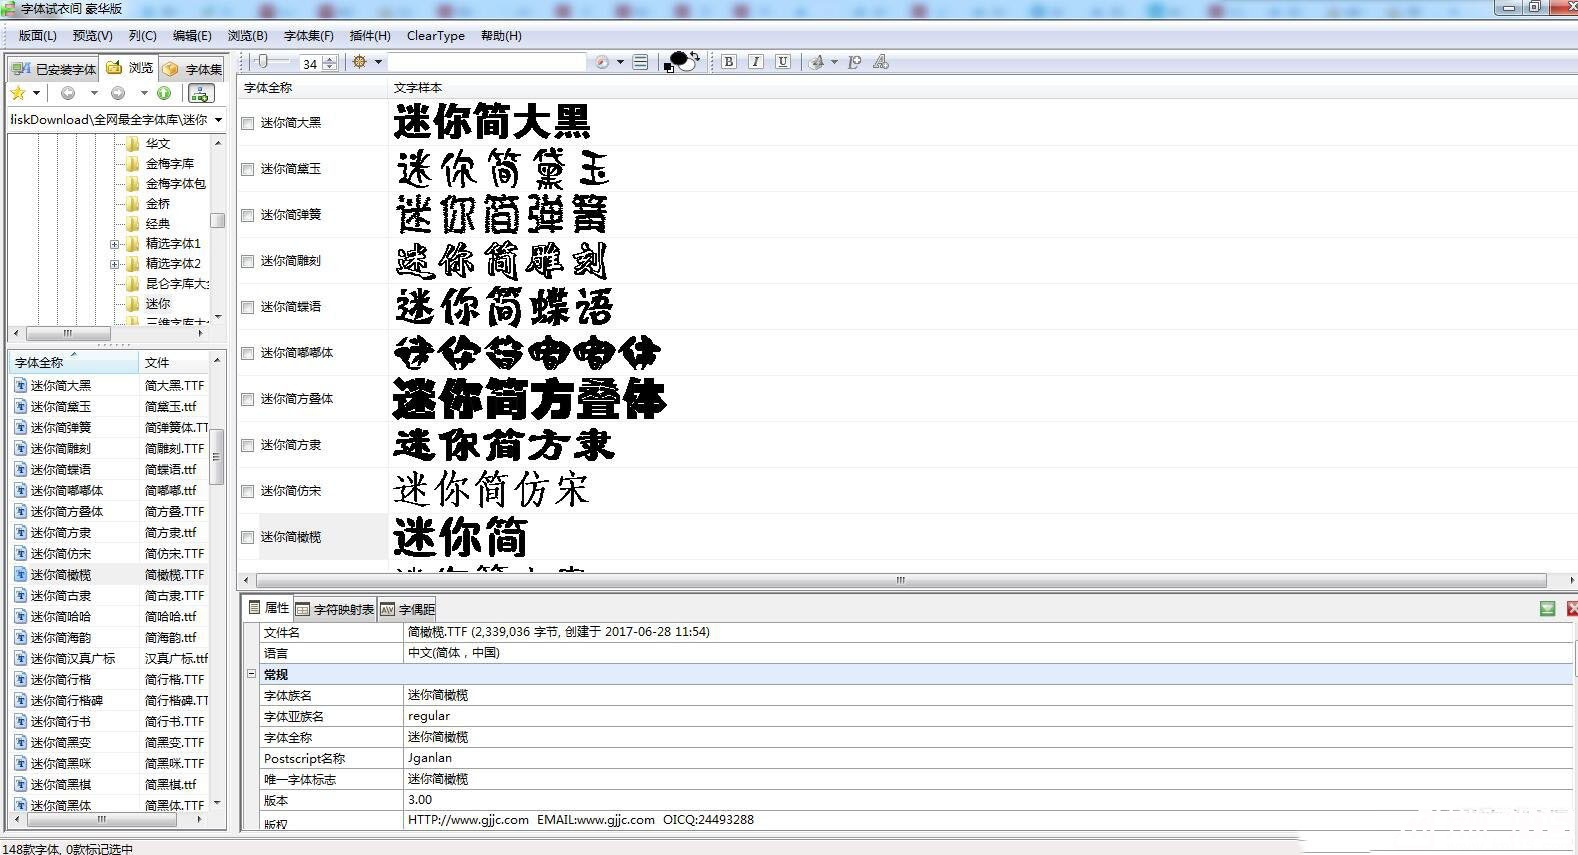Toggle italic formatting
The width and height of the screenshot is (1578, 855).
click(756, 62)
